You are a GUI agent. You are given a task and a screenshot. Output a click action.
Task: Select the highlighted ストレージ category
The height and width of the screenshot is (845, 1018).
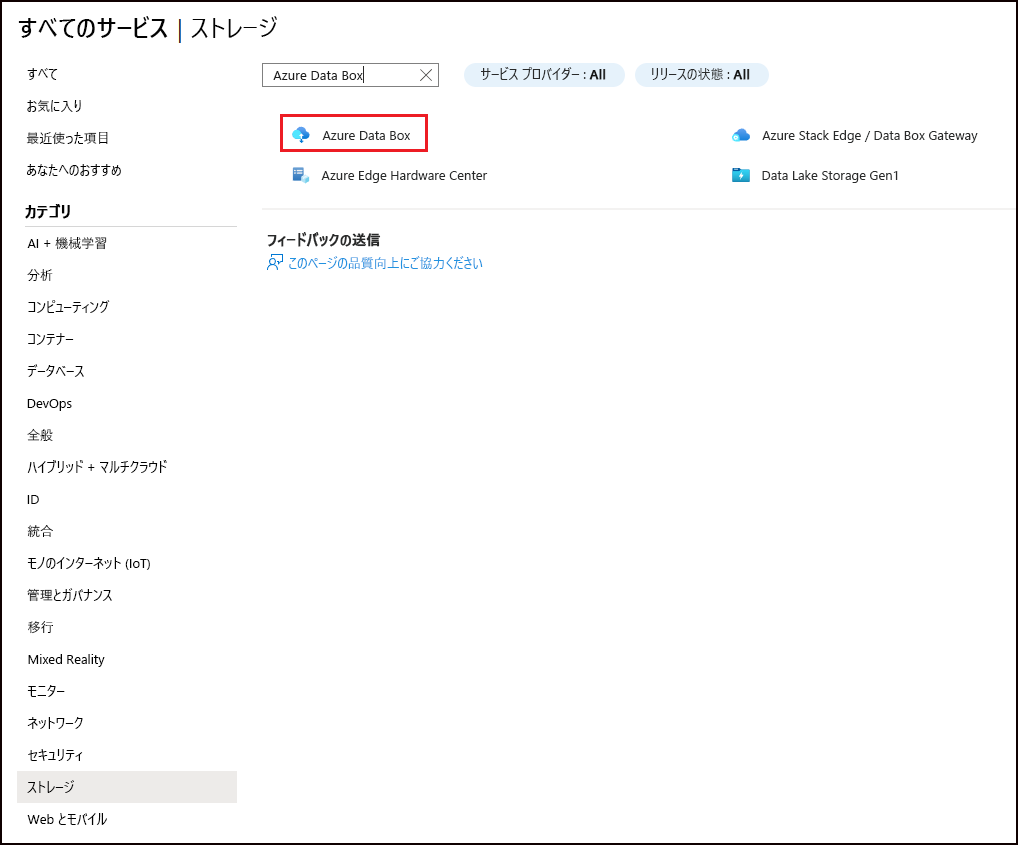pyautogui.click(x=127, y=787)
